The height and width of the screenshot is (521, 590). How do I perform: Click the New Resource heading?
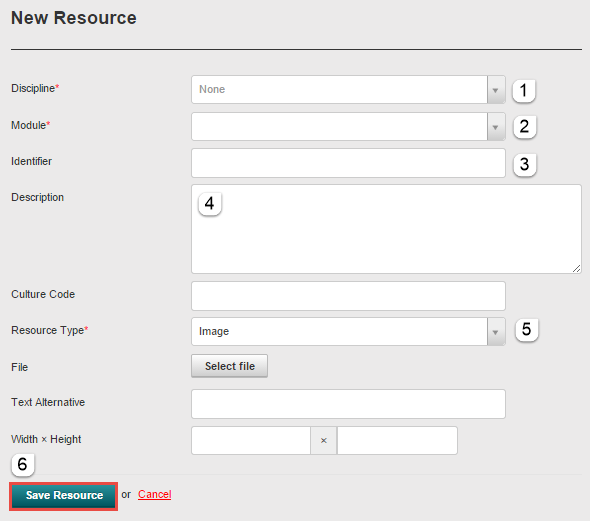point(74,18)
